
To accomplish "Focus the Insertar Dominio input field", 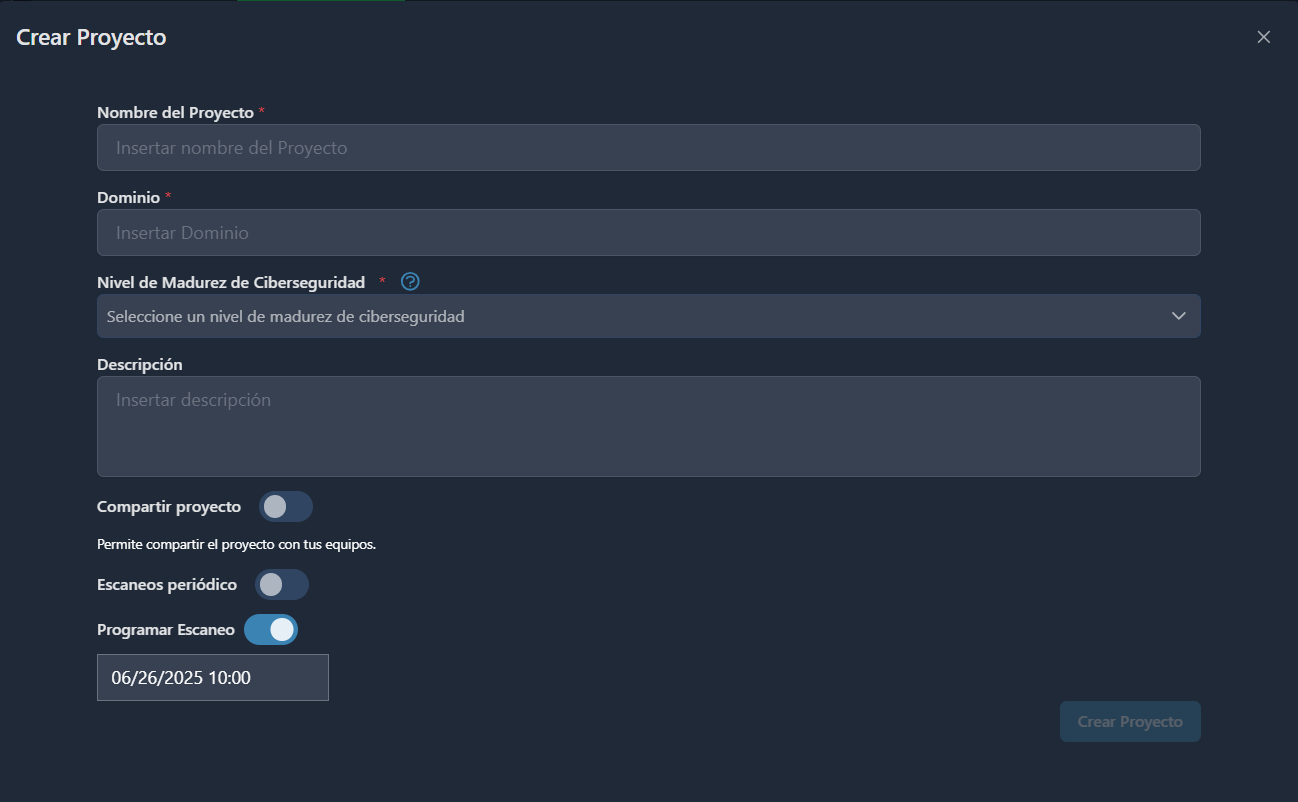I will 648,233.
